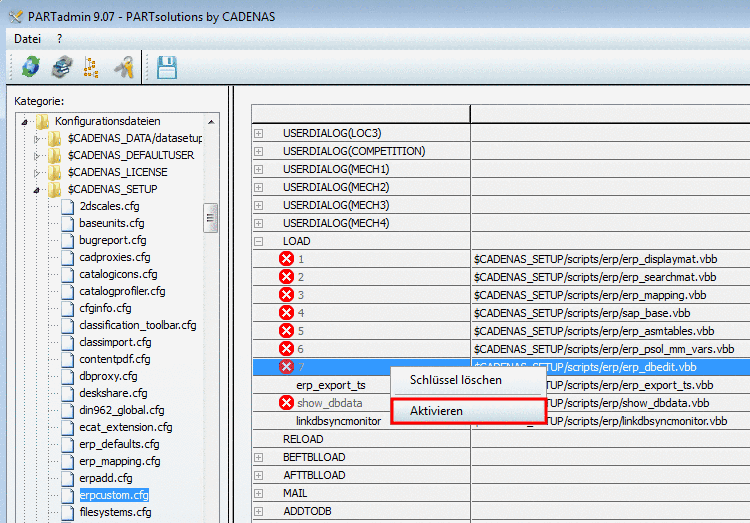Expand the MAIL section

click(x=259, y=493)
